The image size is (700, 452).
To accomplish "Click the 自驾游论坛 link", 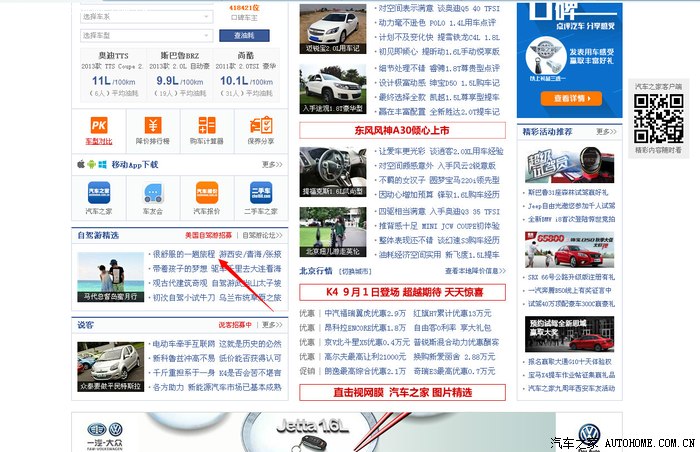I will [264, 236].
